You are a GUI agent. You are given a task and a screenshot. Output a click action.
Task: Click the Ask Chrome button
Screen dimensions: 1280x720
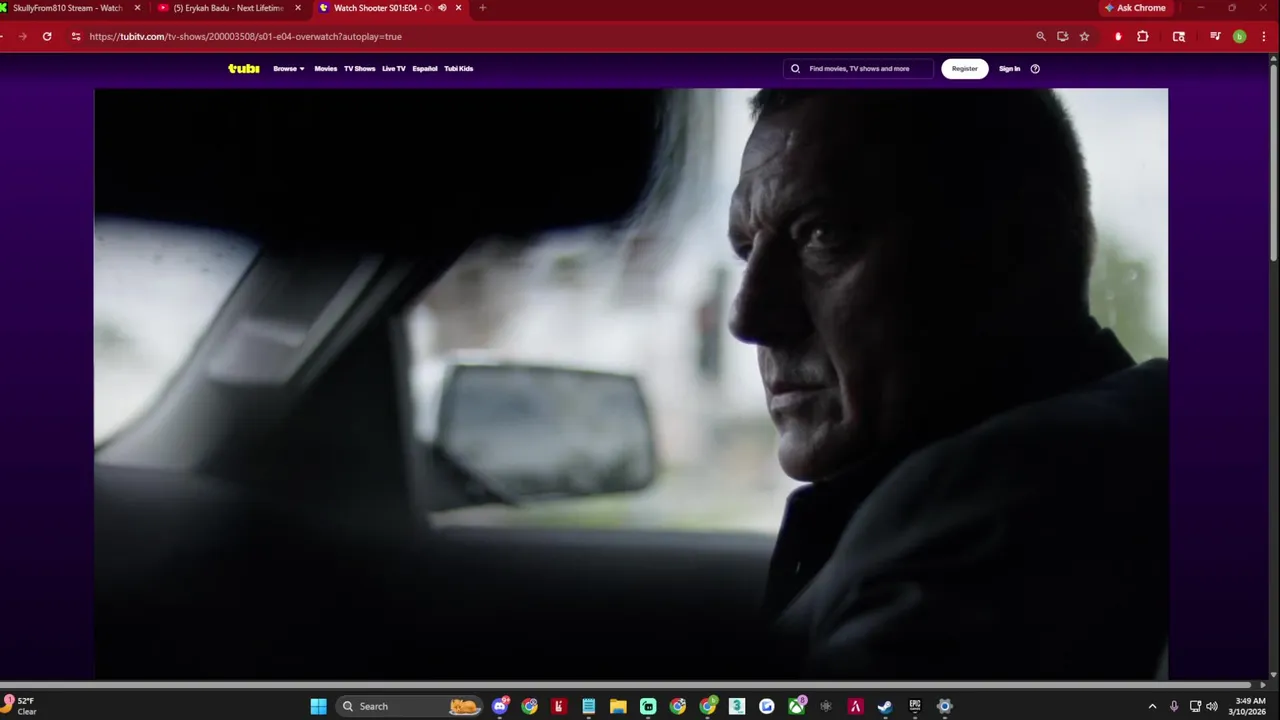pos(1135,8)
